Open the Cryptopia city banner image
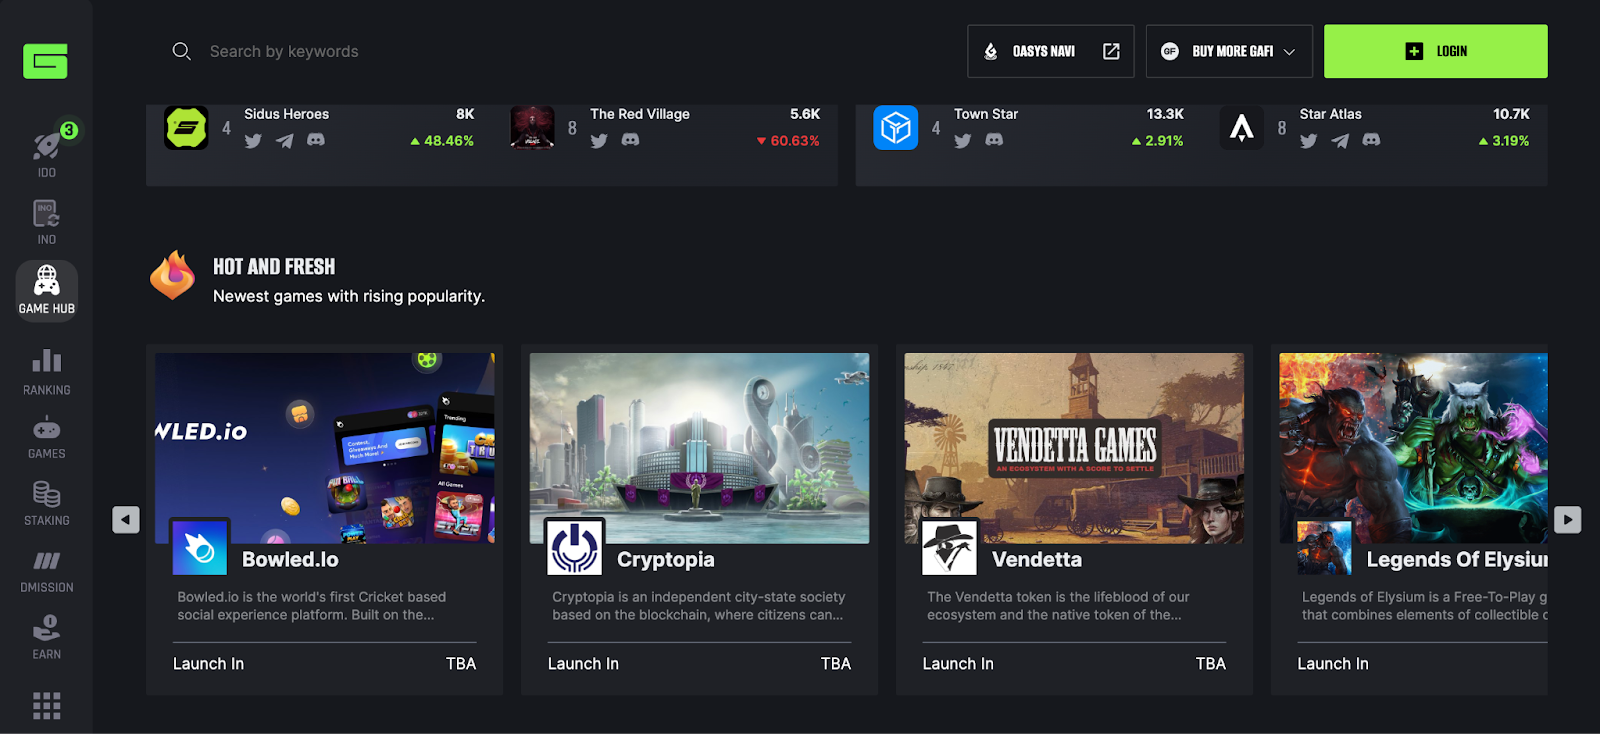This screenshot has height=734, width=1600. 700,448
